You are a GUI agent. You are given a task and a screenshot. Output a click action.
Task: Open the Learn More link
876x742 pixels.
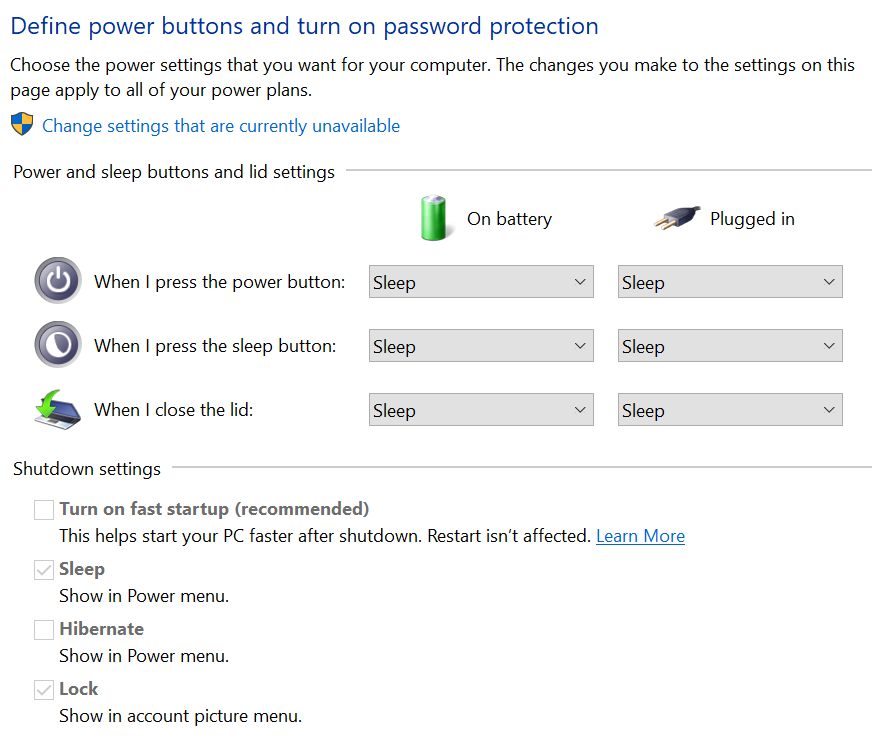640,536
